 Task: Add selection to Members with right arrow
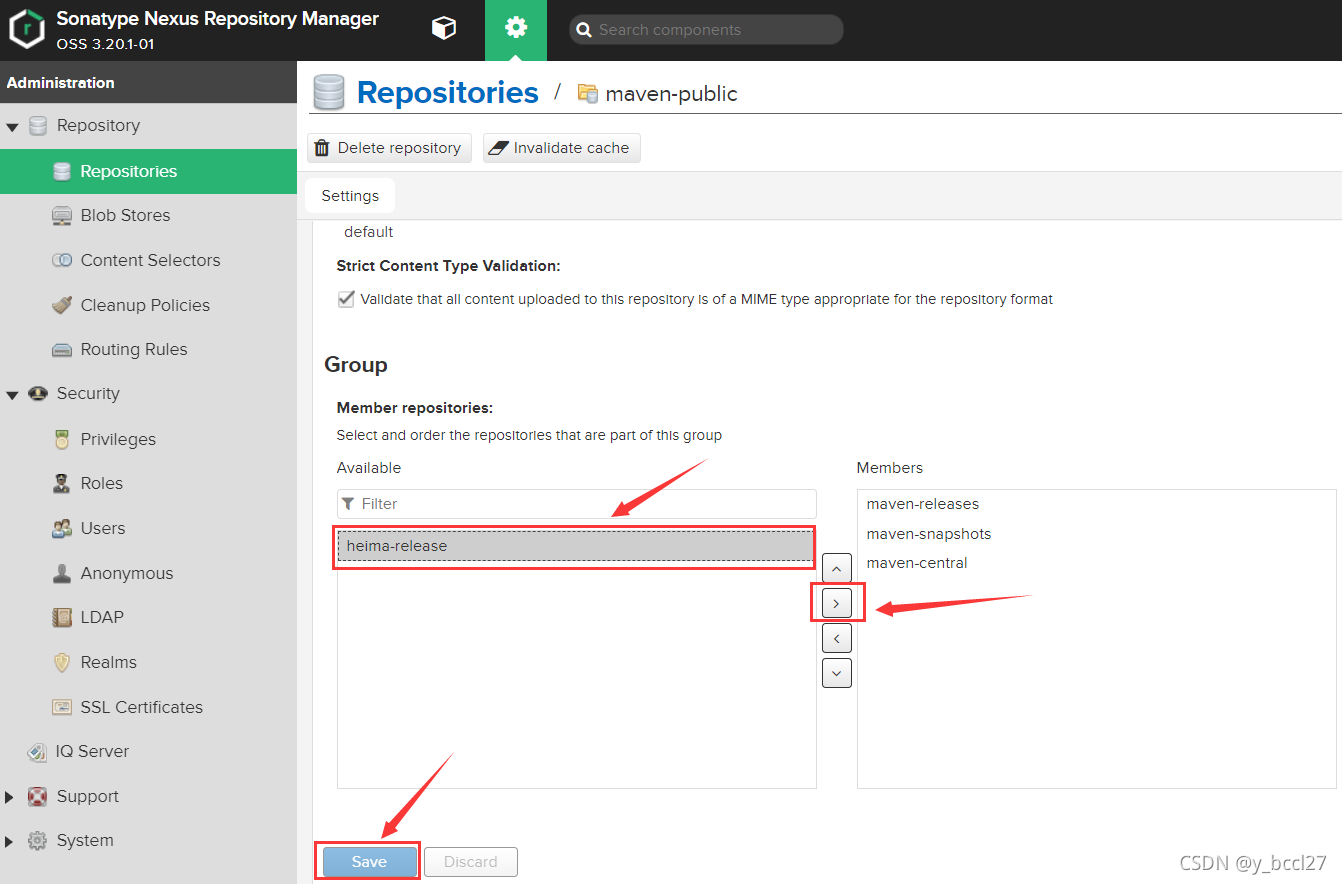[836, 603]
